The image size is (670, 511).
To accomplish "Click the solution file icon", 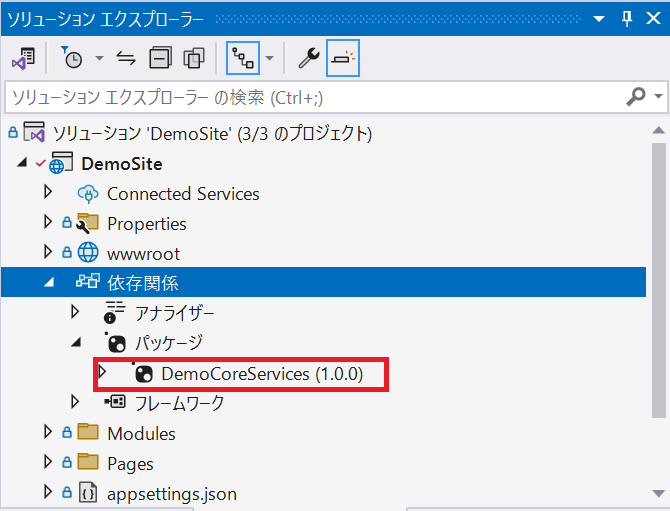I will [34, 132].
